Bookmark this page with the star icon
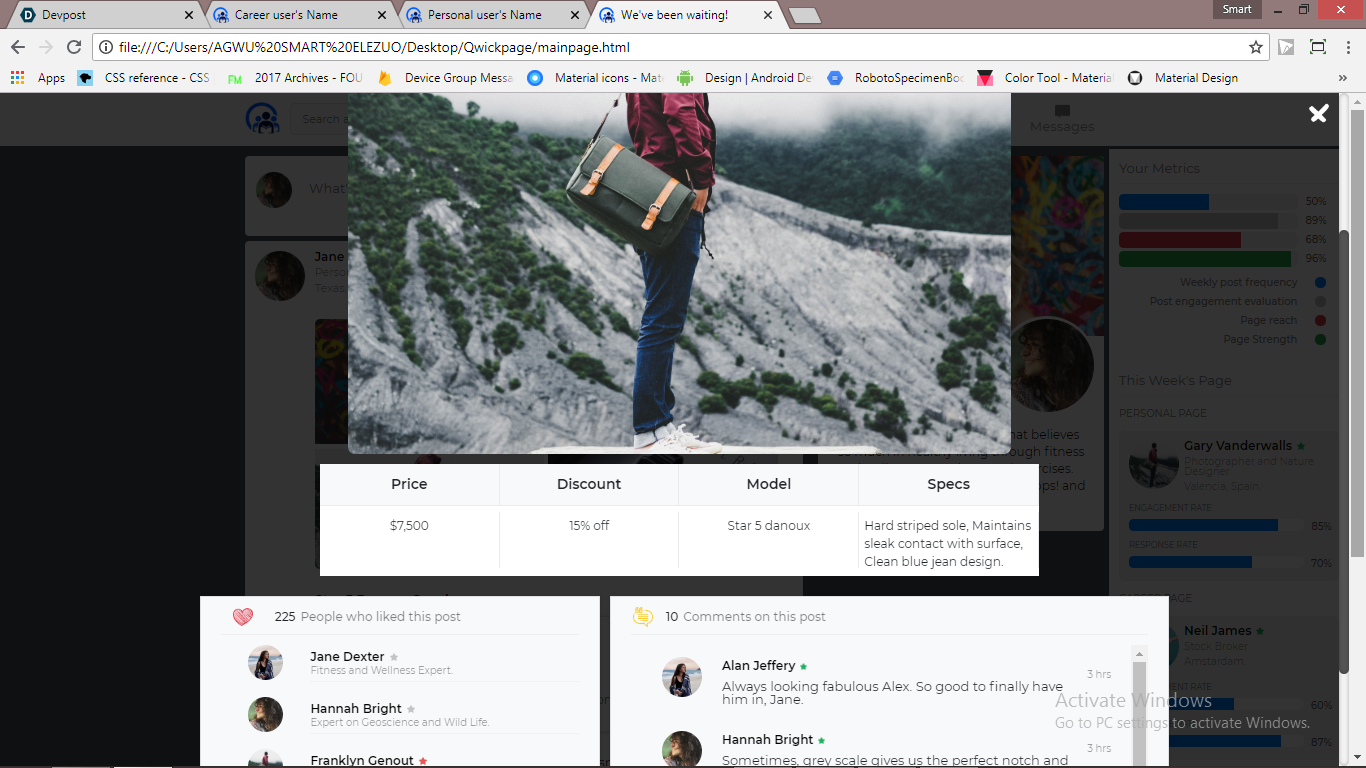This screenshot has height=768, width=1366. 1256,47
